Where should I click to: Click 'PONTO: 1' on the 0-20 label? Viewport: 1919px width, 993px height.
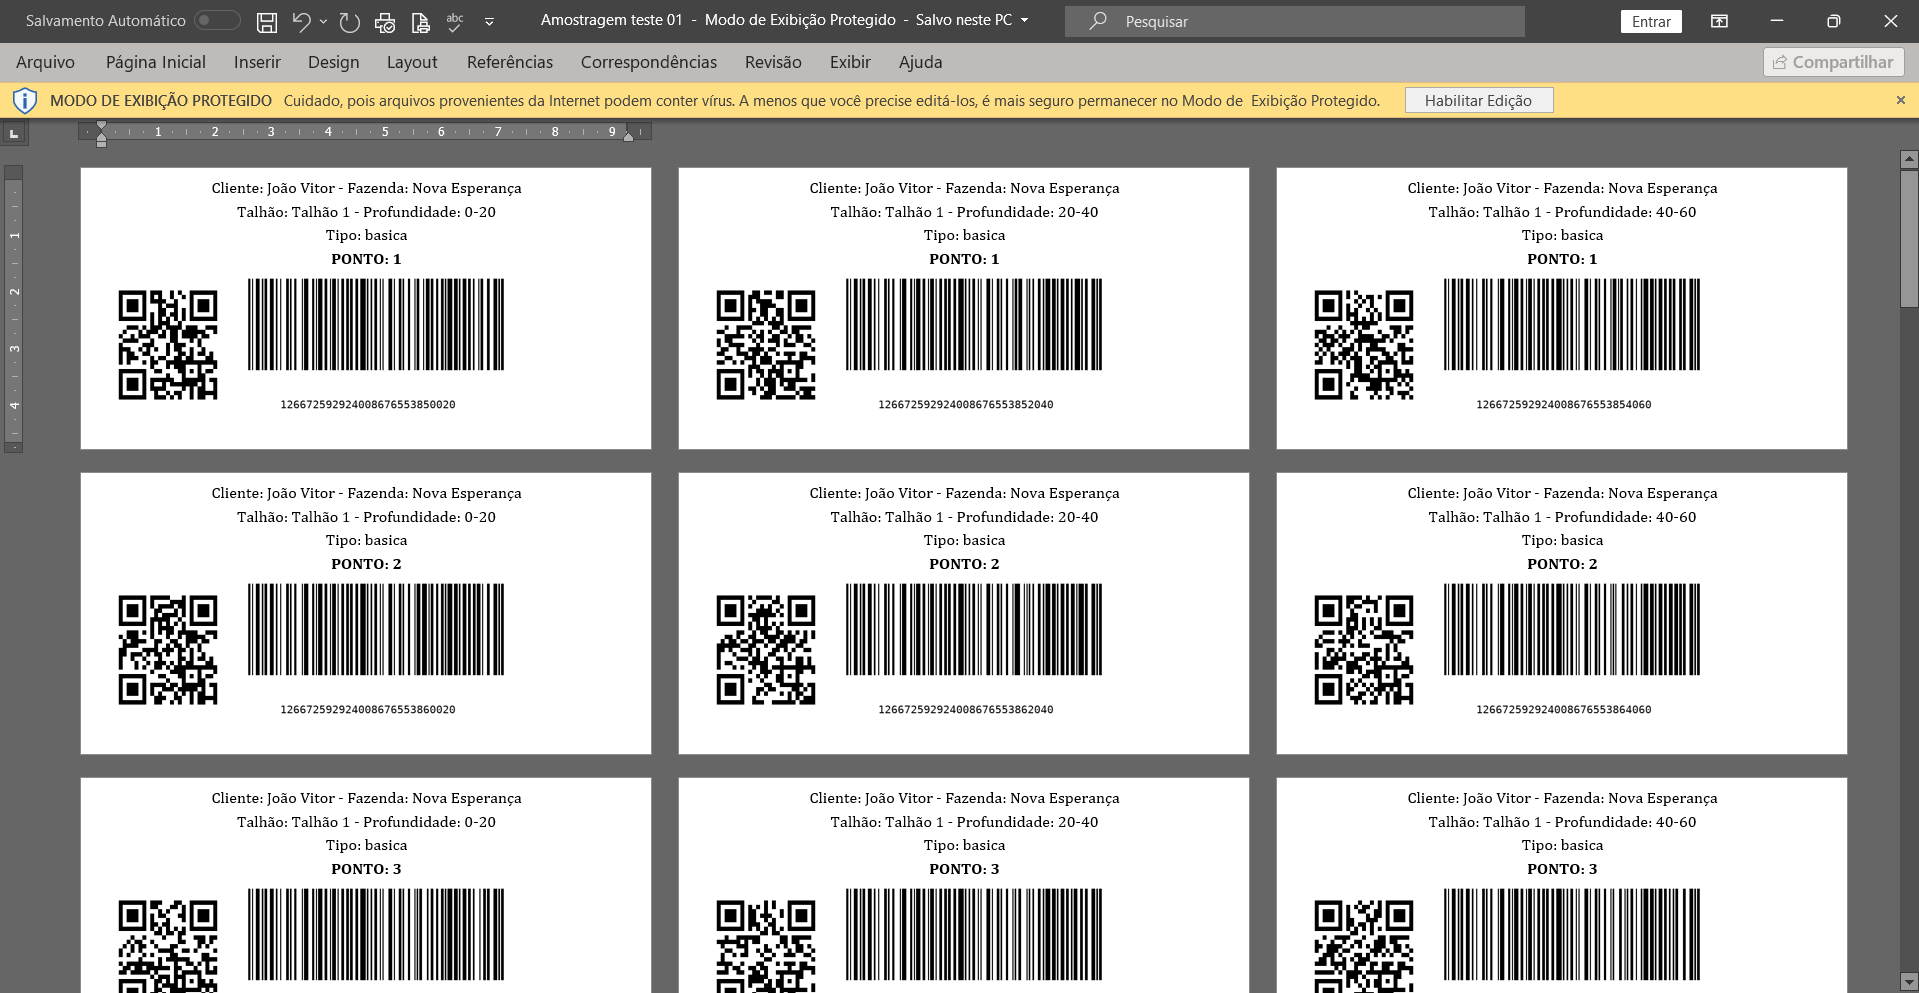tap(366, 259)
